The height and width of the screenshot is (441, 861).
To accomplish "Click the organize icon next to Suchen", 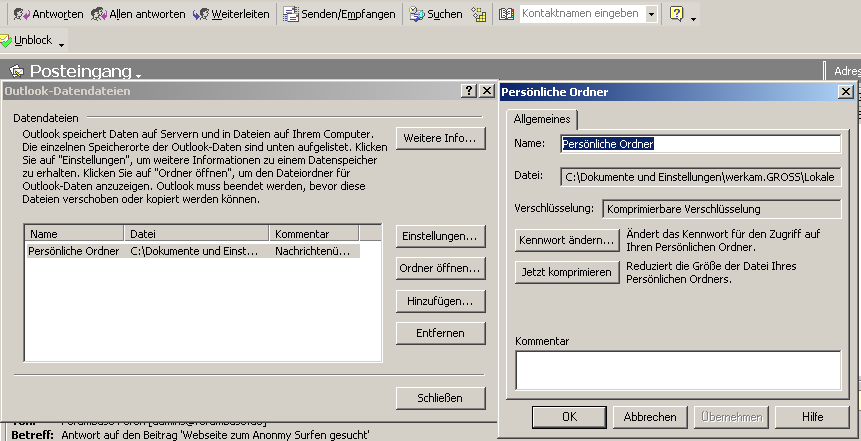I will [479, 15].
